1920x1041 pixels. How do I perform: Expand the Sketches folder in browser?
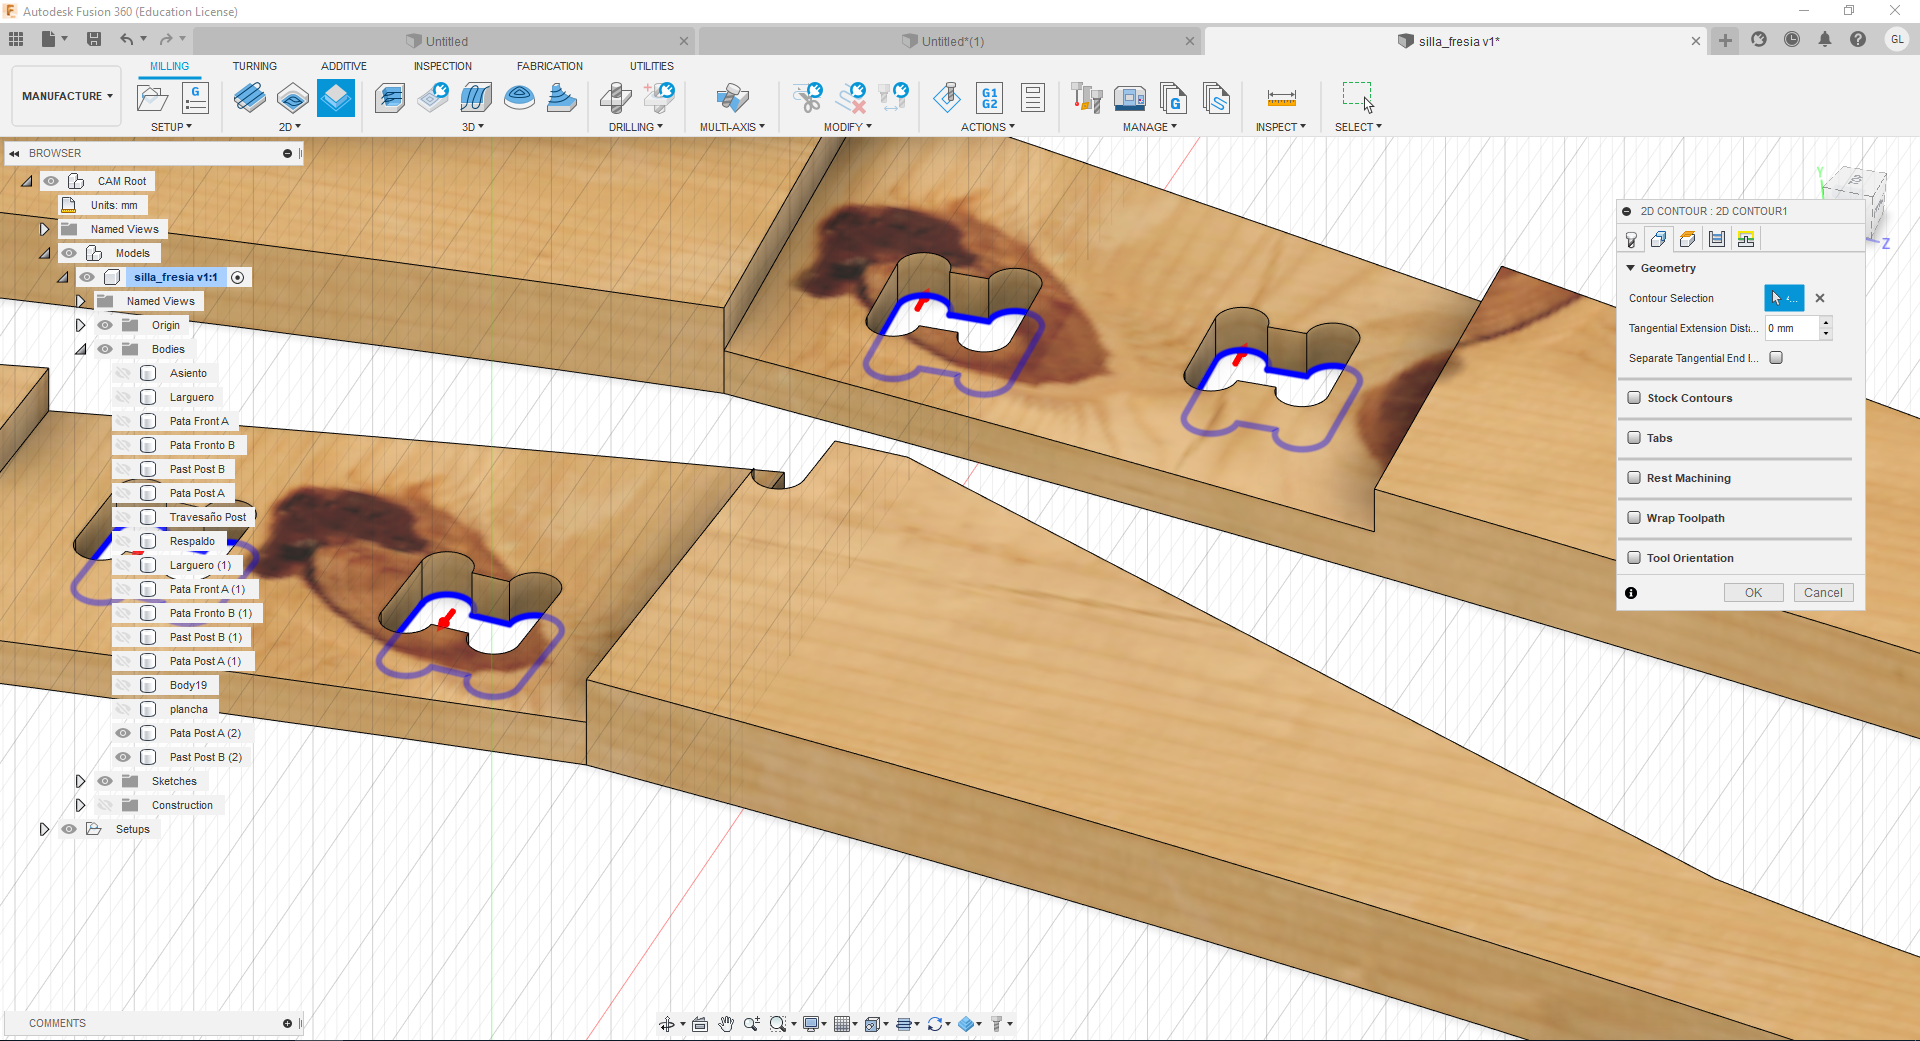(x=80, y=781)
